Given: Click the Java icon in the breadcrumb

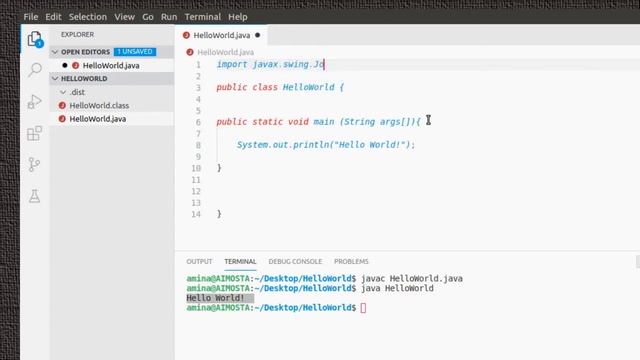Looking at the screenshot, I should coord(190,52).
